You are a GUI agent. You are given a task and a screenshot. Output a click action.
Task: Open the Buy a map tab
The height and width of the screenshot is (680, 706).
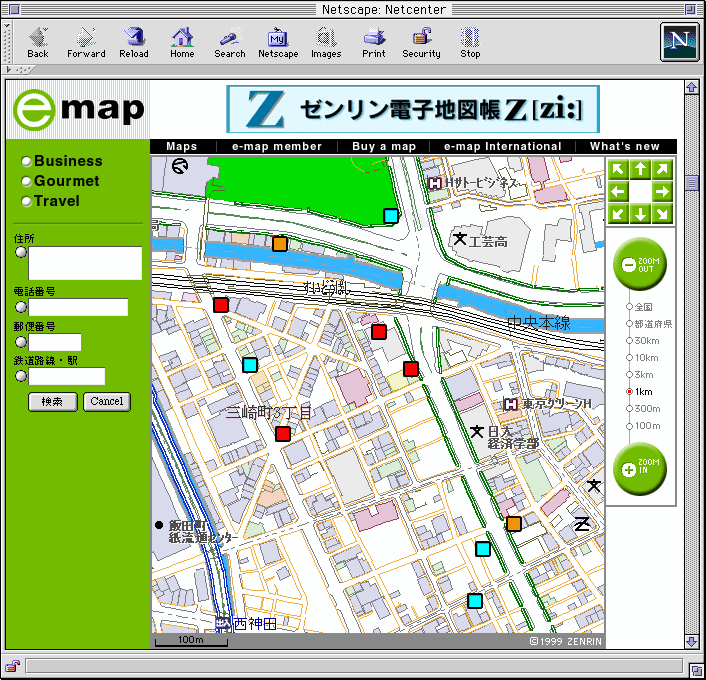click(x=384, y=146)
